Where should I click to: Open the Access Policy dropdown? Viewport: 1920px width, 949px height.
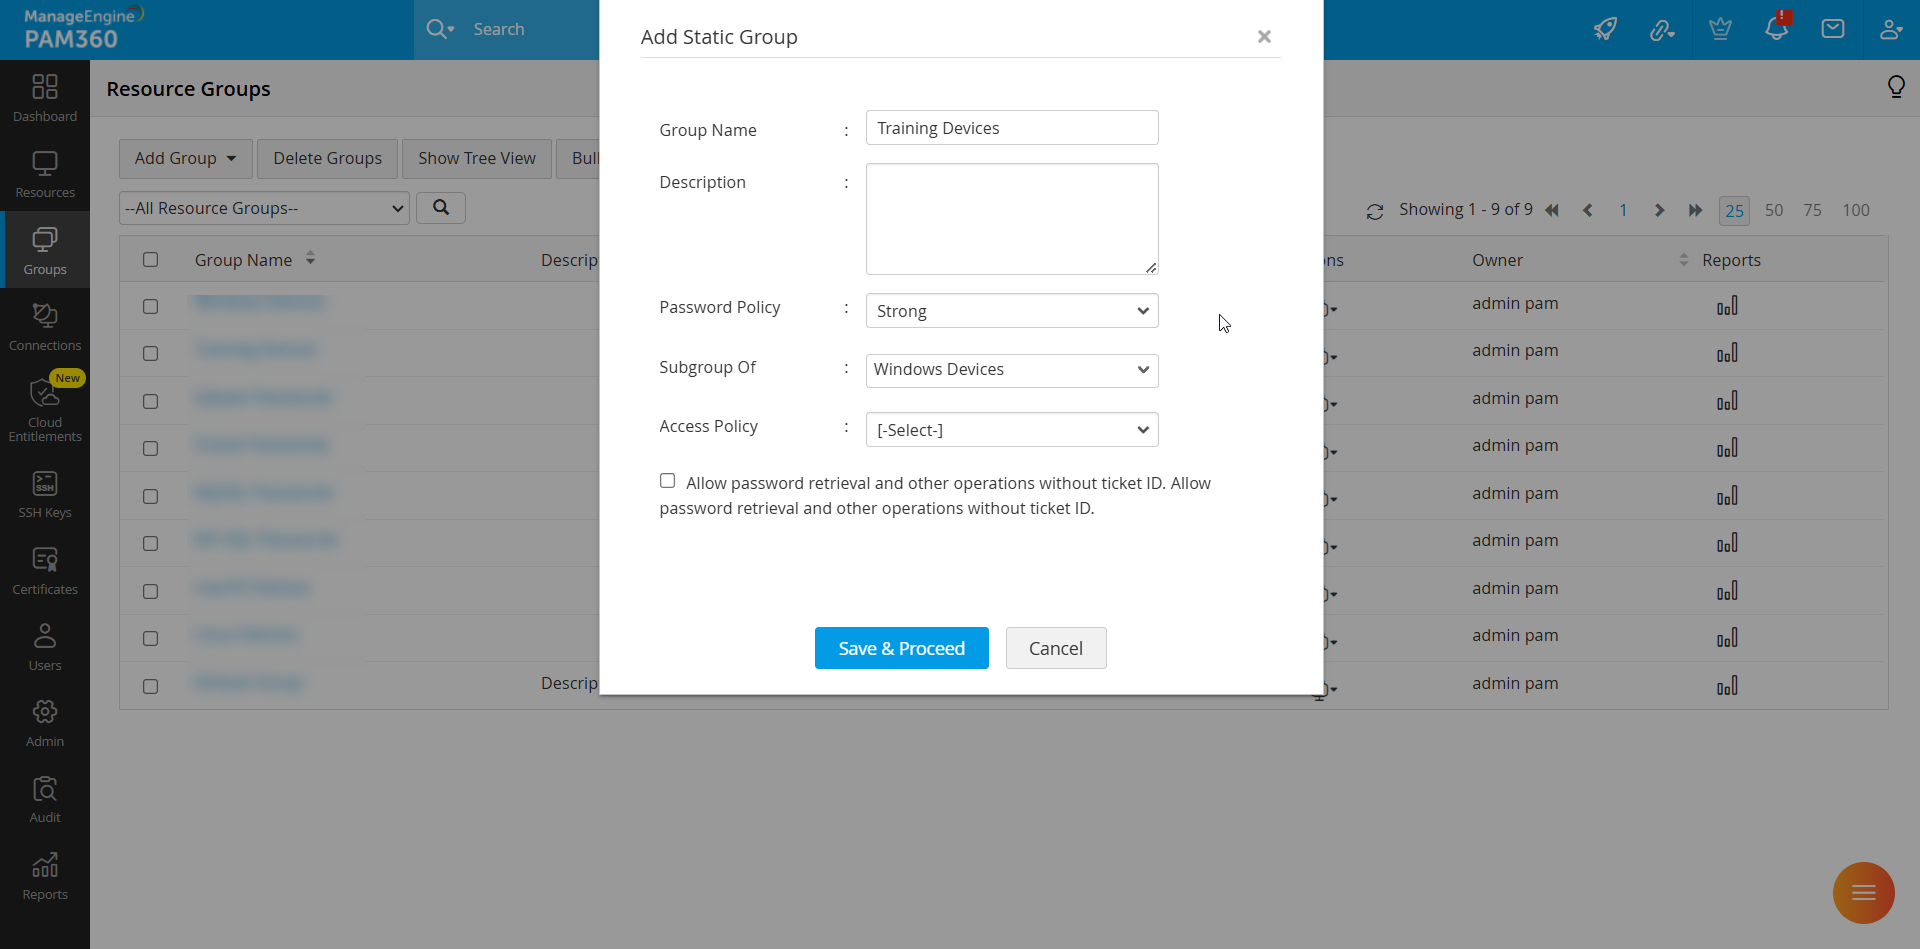coord(1011,429)
